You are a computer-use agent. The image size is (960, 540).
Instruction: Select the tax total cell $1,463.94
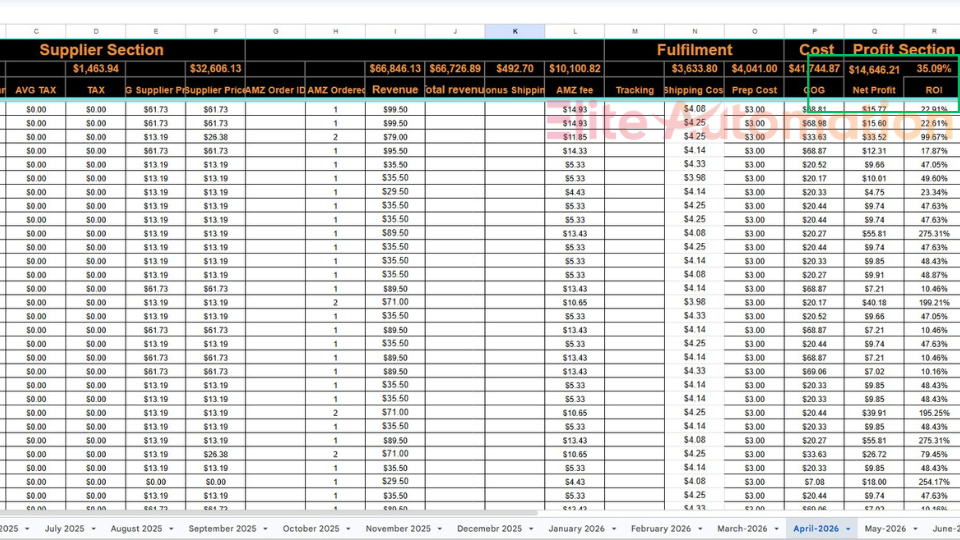(x=96, y=69)
